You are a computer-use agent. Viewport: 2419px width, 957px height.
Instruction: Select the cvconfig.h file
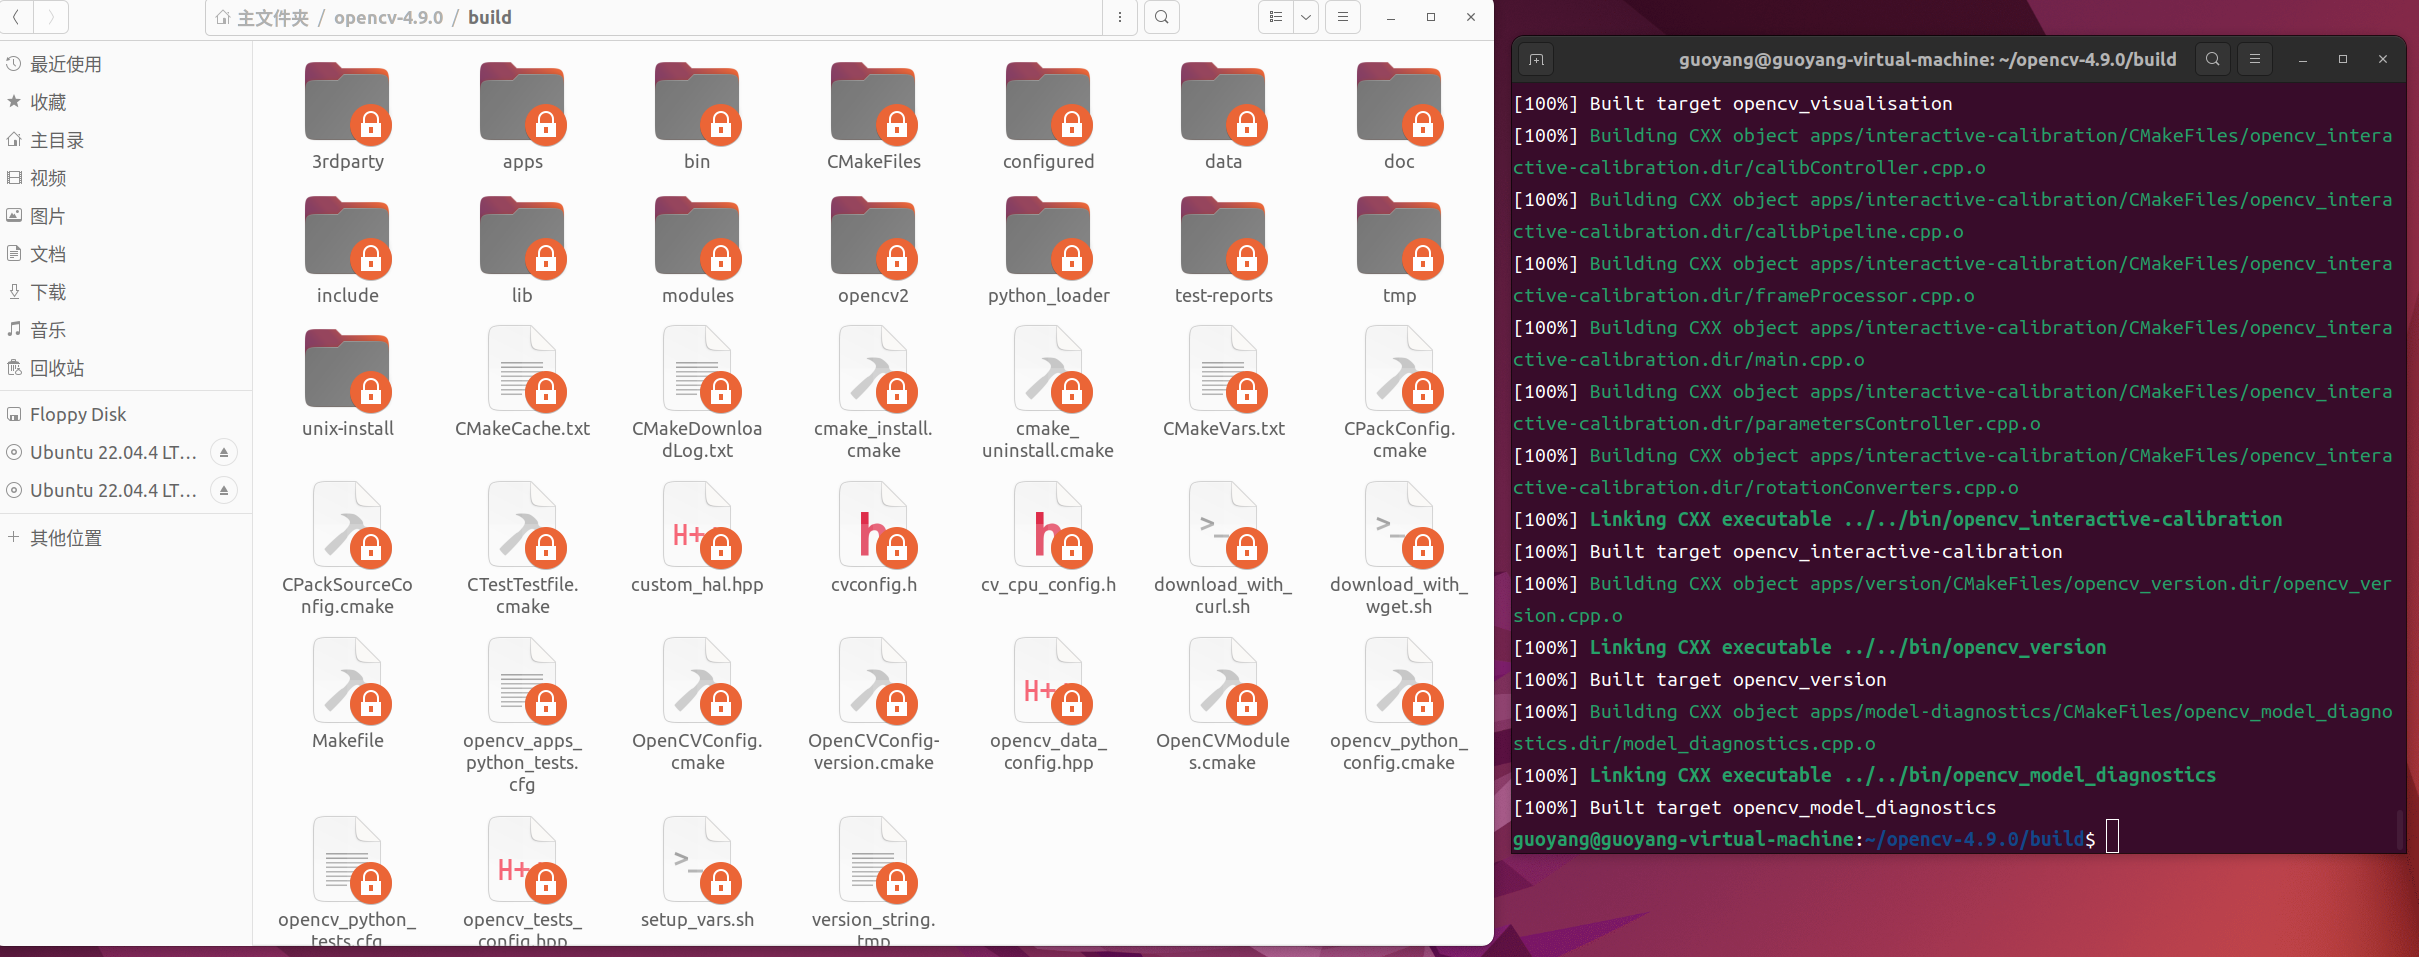pyautogui.click(x=873, y=539)
